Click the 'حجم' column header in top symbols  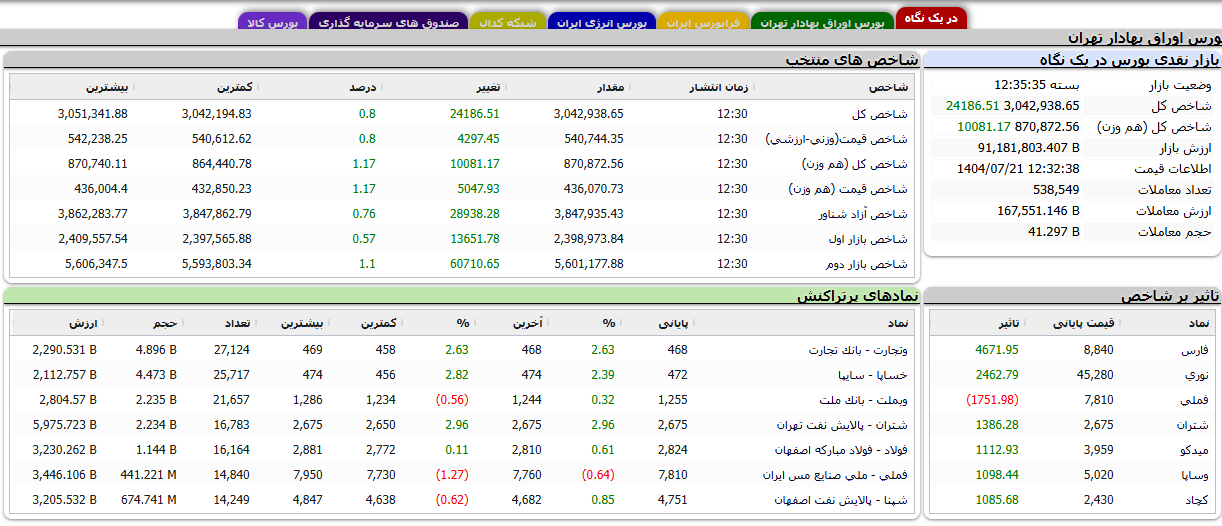[166, 324]
